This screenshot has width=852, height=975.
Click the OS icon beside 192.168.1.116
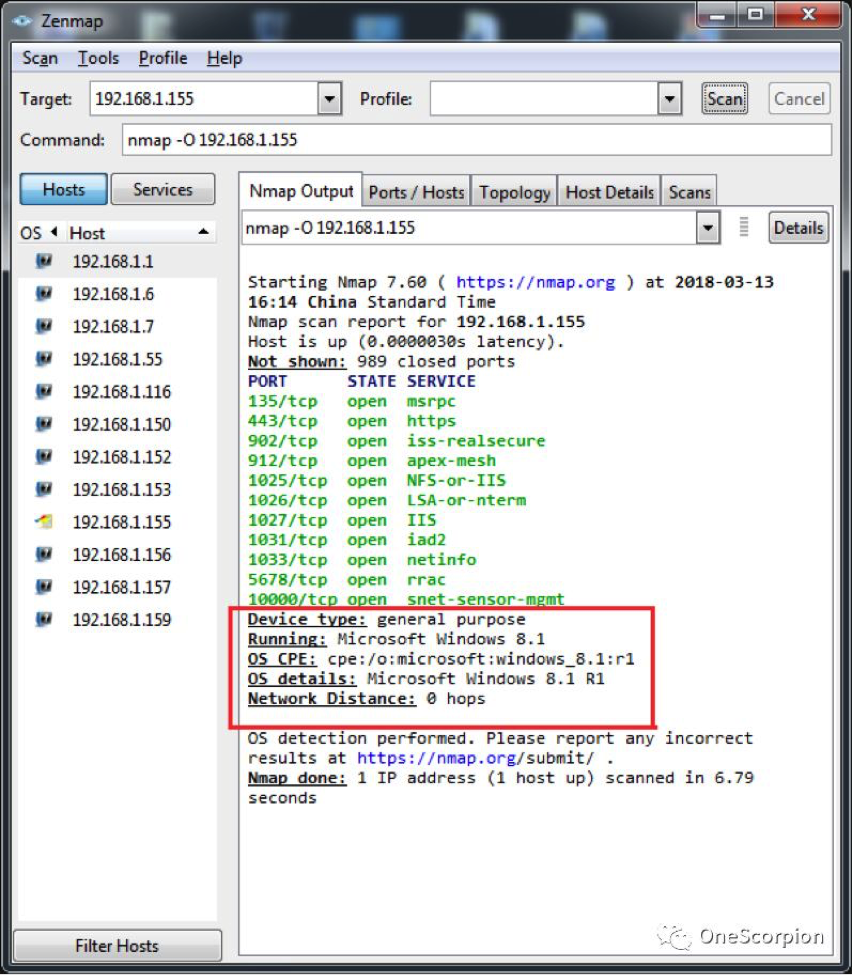click(44, 392)
